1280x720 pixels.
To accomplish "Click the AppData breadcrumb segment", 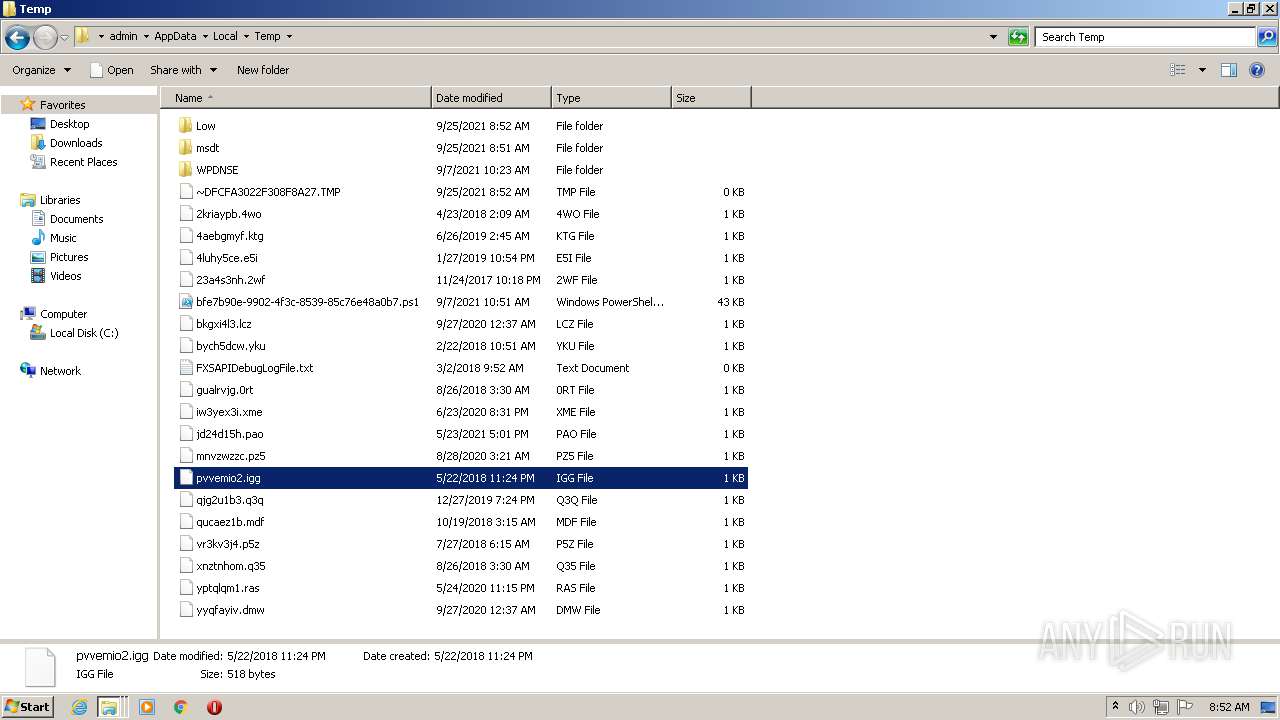I will (175, 37).
